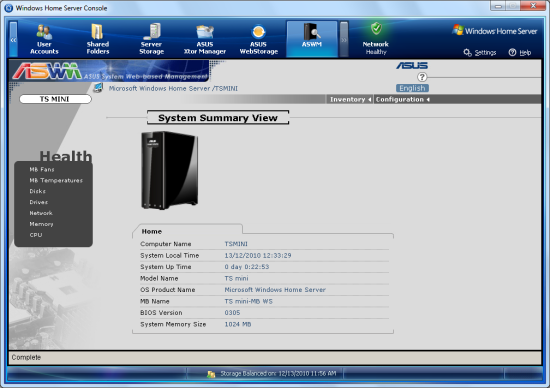Minimize the Windows Home Server Console window
Image resolution: width=550 pixels, height=388 pixels.
click(498, 5)
